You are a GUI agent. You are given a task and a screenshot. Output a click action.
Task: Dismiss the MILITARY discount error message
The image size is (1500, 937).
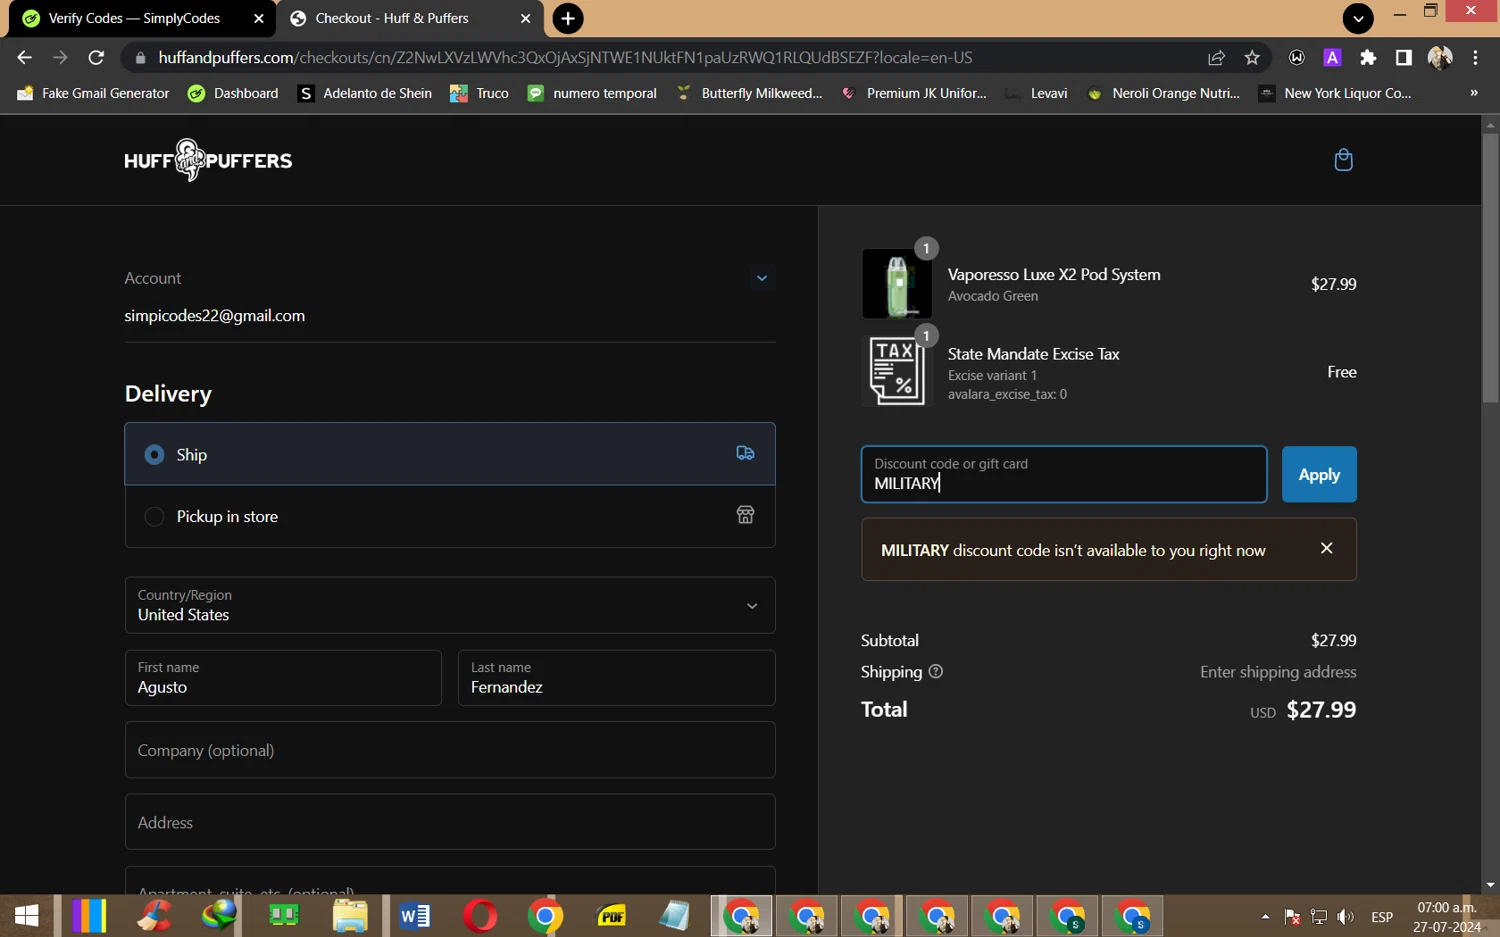(x=1326, y=548)
